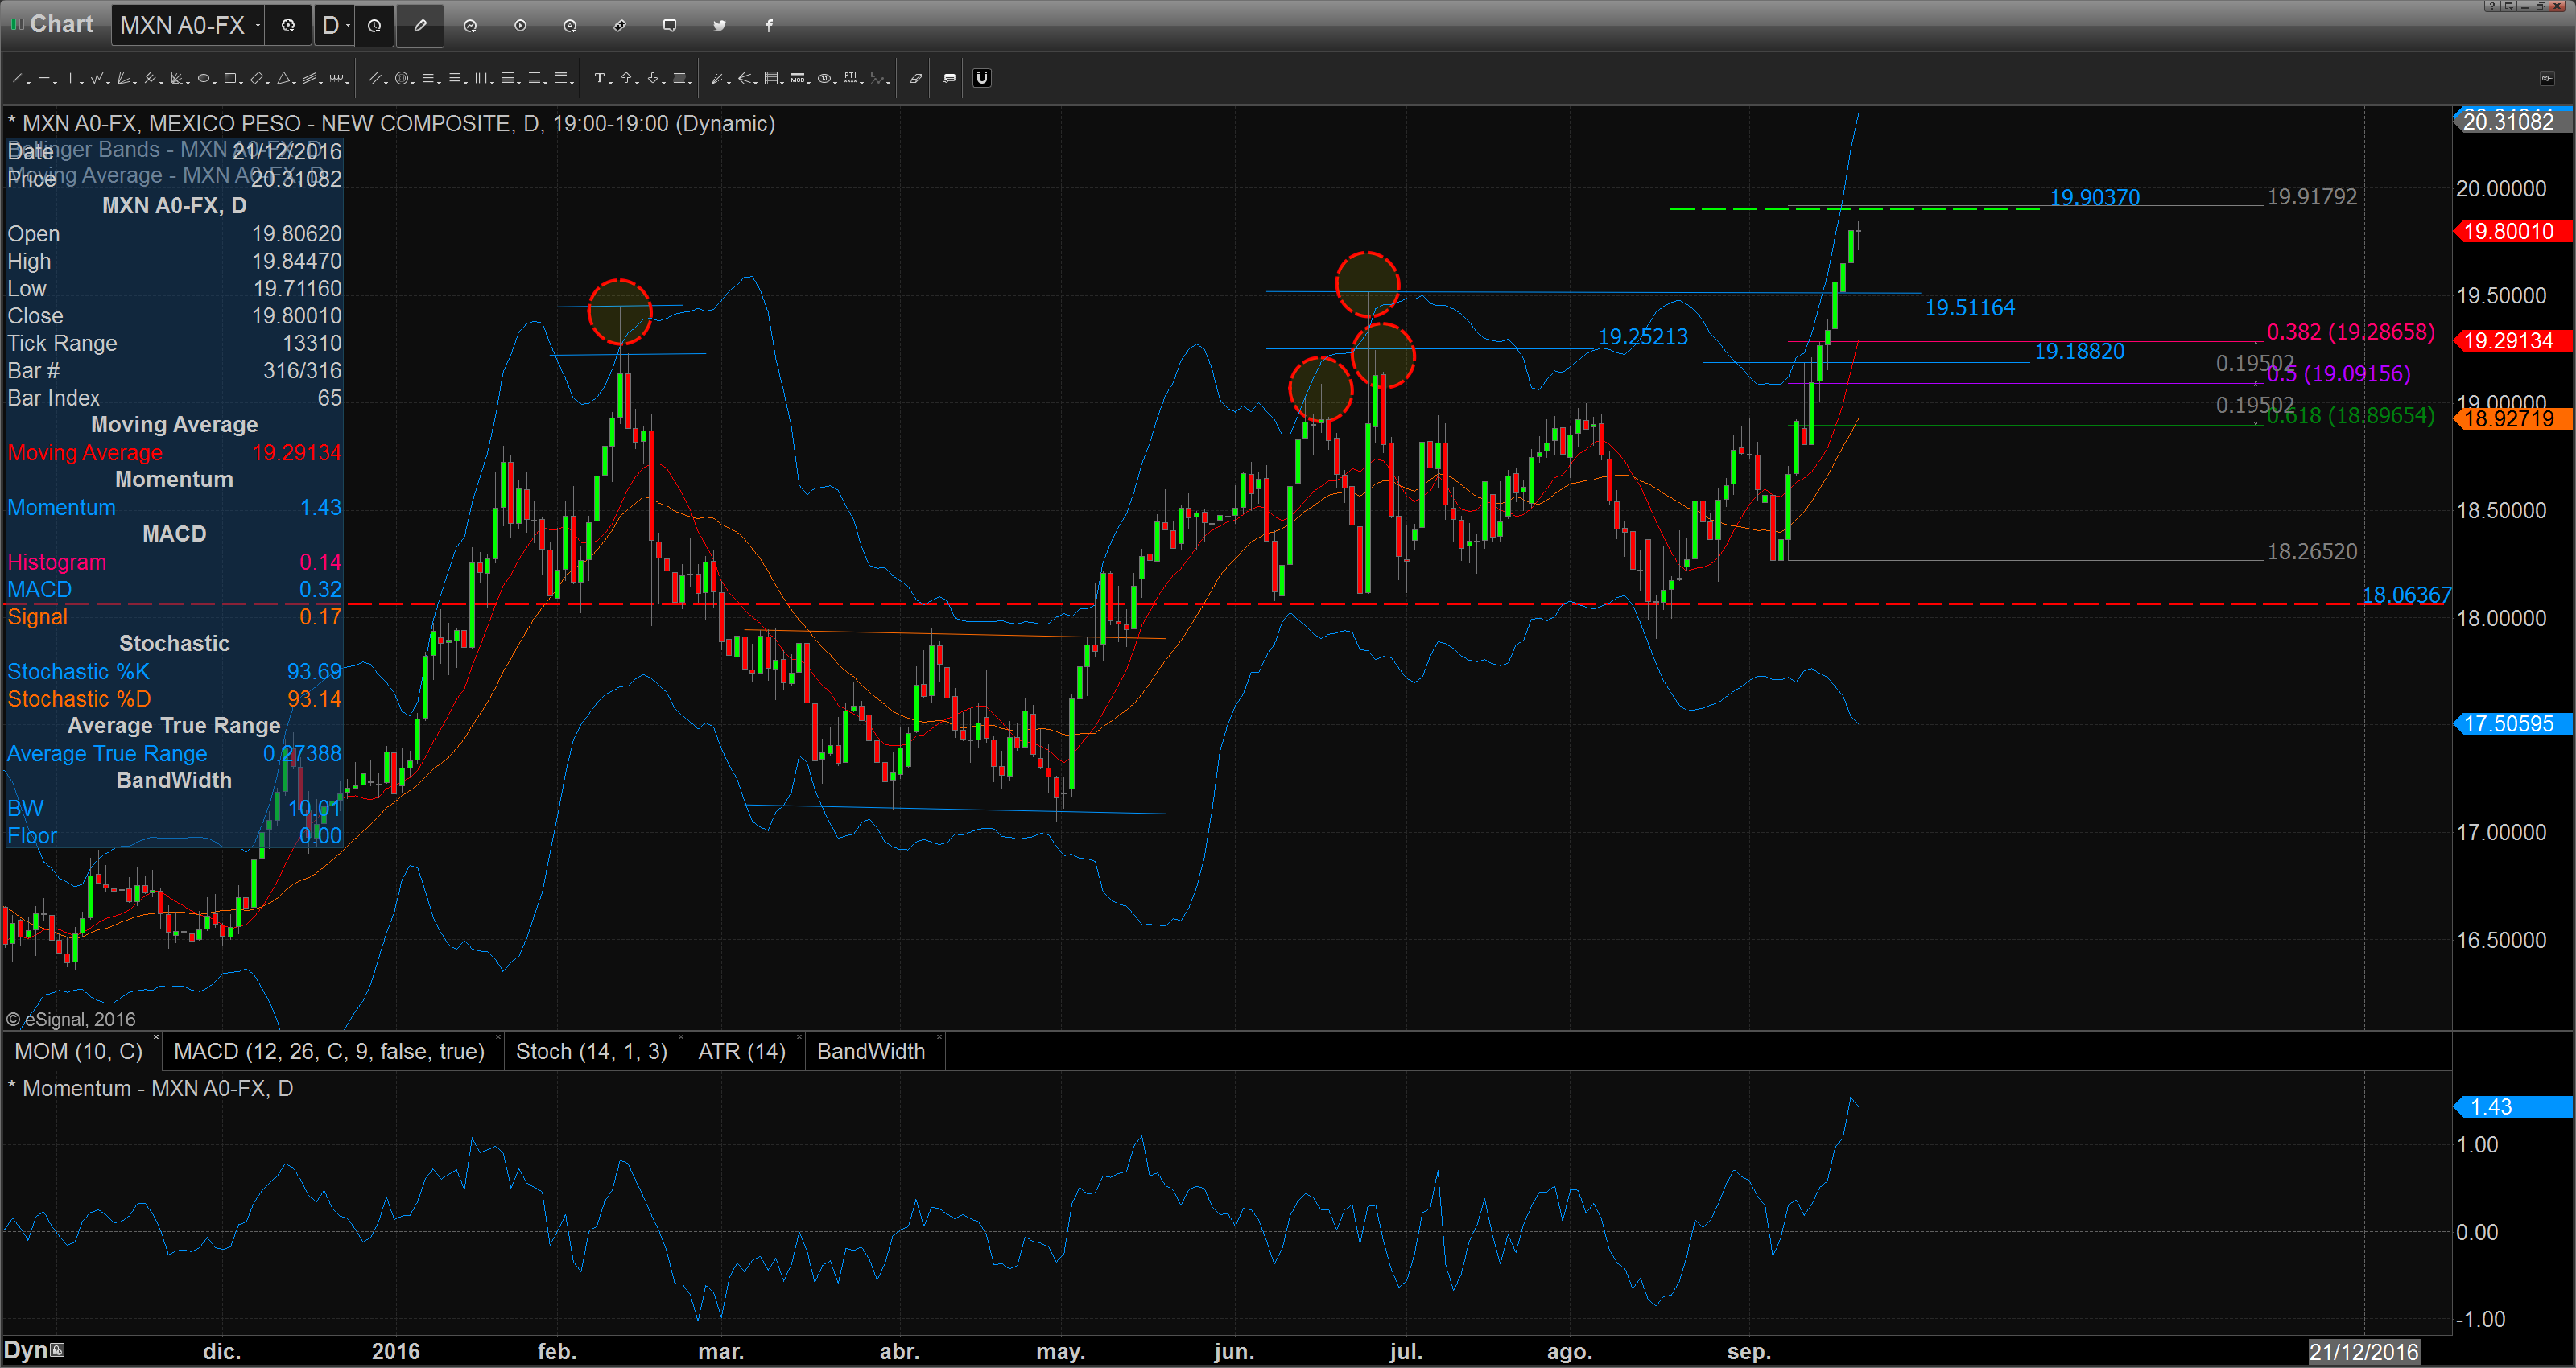The image size is (2576, 1368).
Task: Select the text annotation T tool
Action: 600,78
